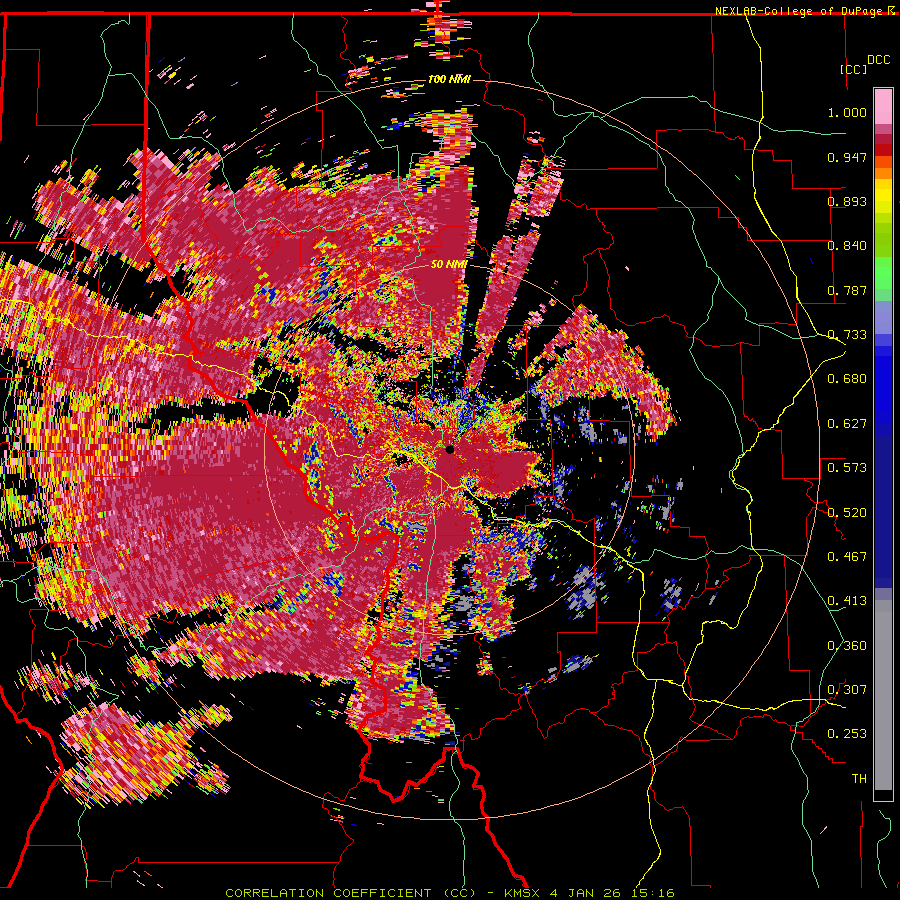The height and width of the screenshot is (900, 900).
Task: Select the 0.253 scale value
Action: coord(847,734)
